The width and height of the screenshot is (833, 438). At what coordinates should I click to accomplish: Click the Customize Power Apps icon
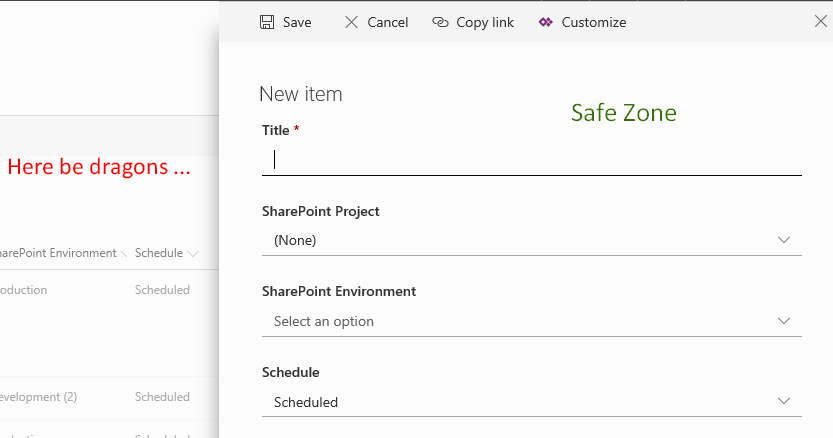pos(545,22)
